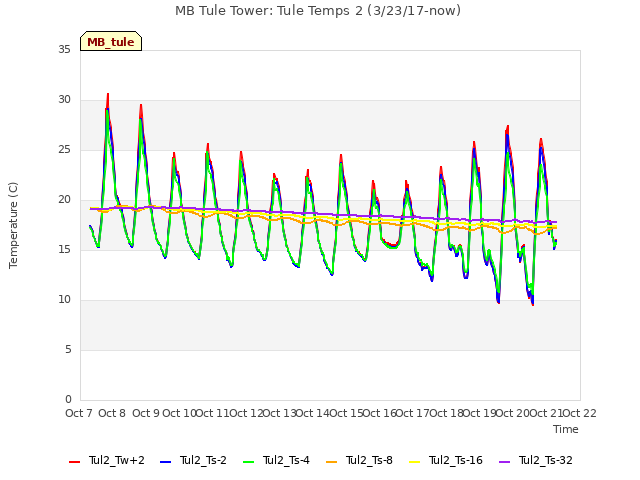Click the chart title MB Tule Tower
The width and height of the screenshot is (640, 480).
click(x=318, y=11)
